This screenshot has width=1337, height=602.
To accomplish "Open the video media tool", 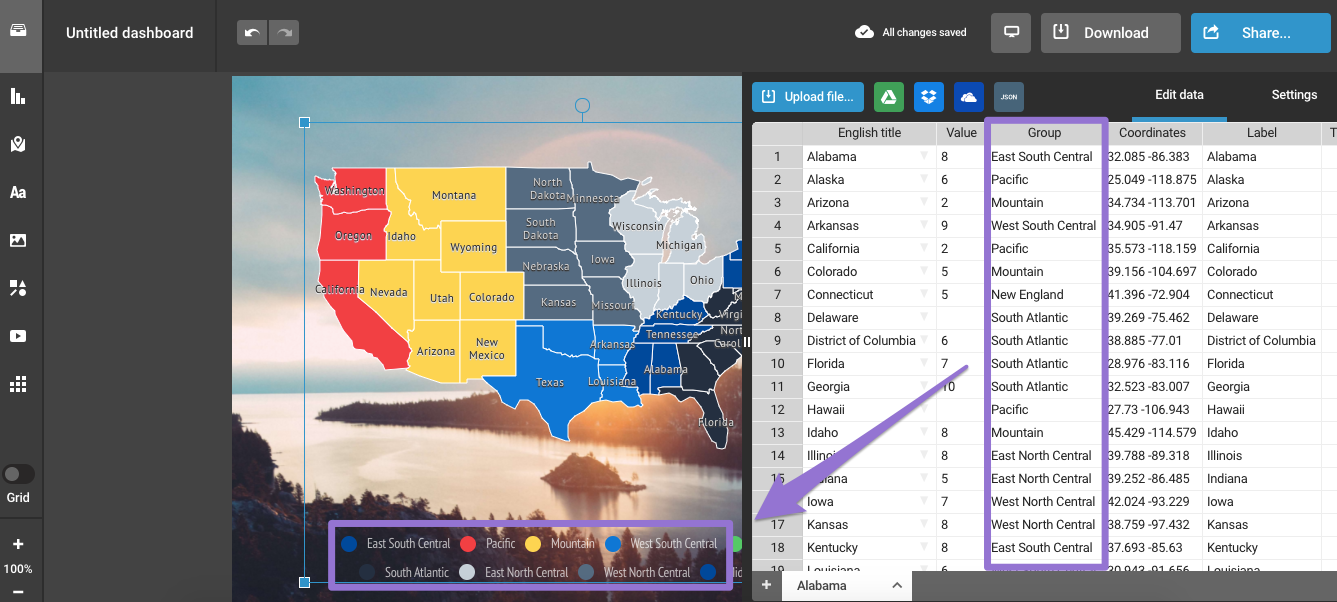I will (18, 336).
